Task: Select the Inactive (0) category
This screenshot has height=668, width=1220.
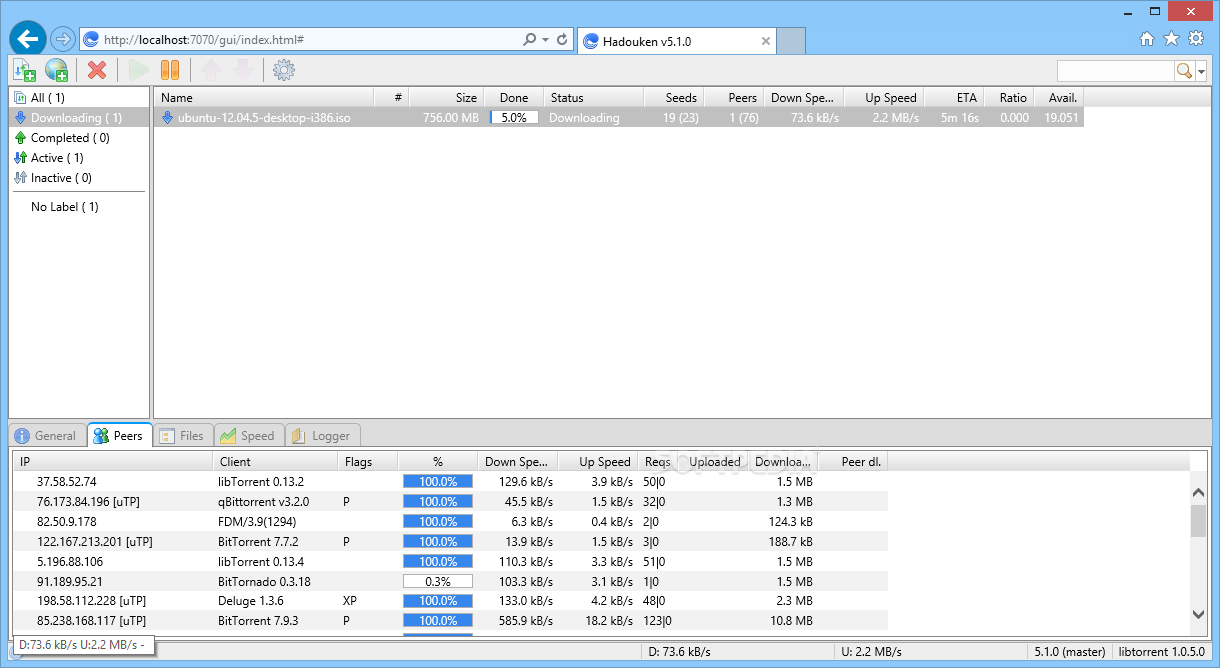Action: point(79,178)
